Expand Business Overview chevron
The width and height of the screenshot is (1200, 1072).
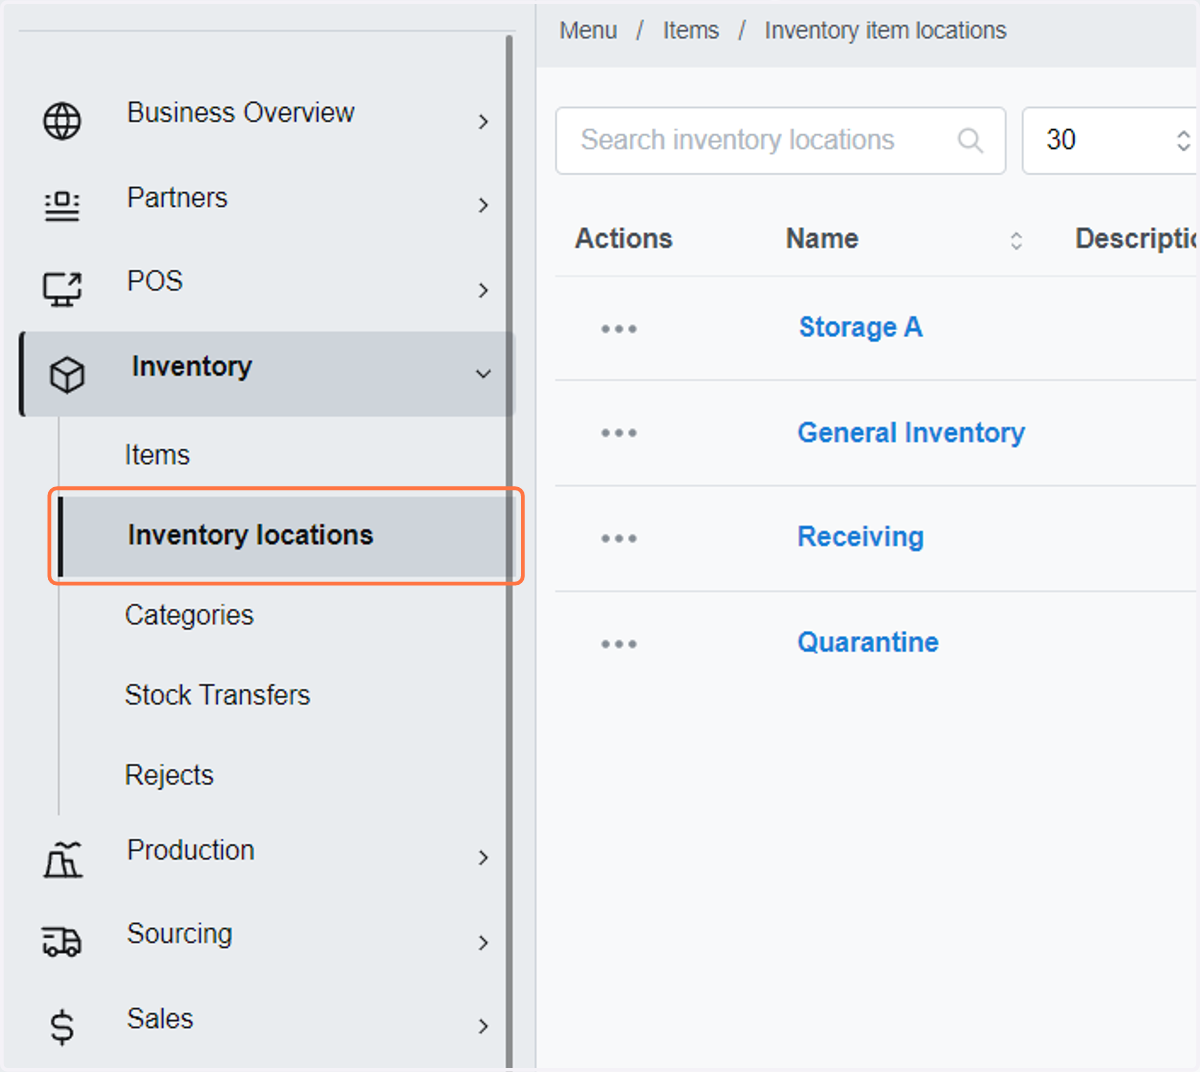coord(483,122)
